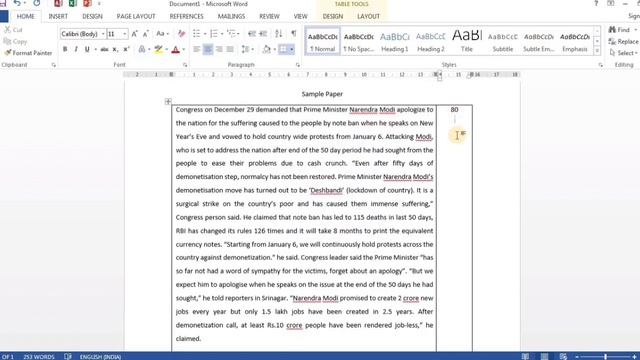640x360 pixels.
Task: Open the Paragraph dialog launcher
Action: [298, 65]
